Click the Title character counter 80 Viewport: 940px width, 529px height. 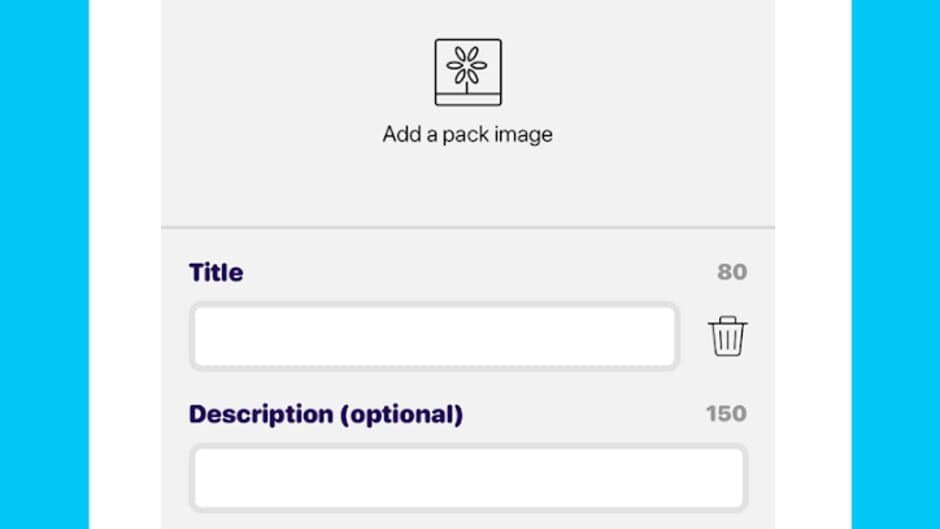point(732,272)
